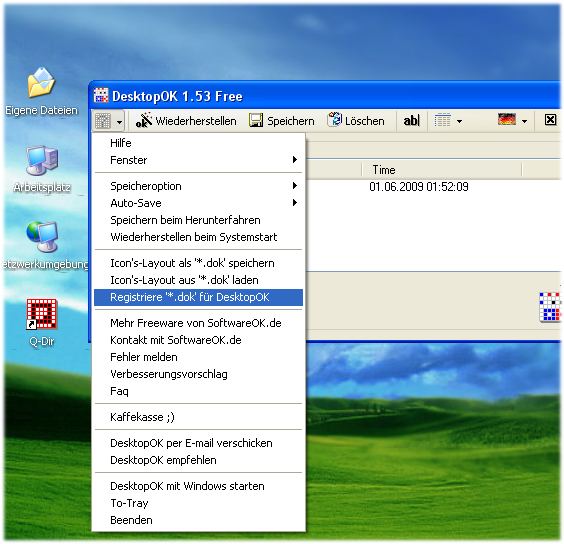This screenshot has height=544, width=564.
Task: Open the Faq menu entry
Action: 198,391
